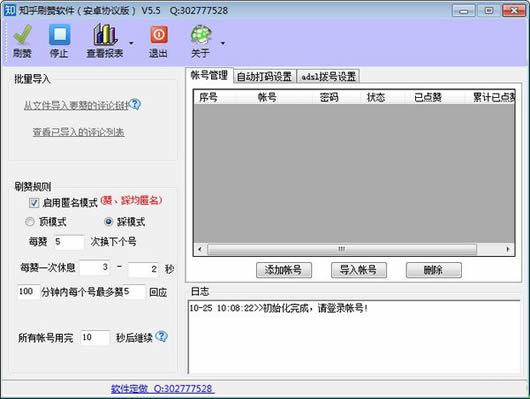This screenshot has height=399, width=530.
Task: Open the 从文件导入要赞的评论链接 link
Action: (76, 105)
